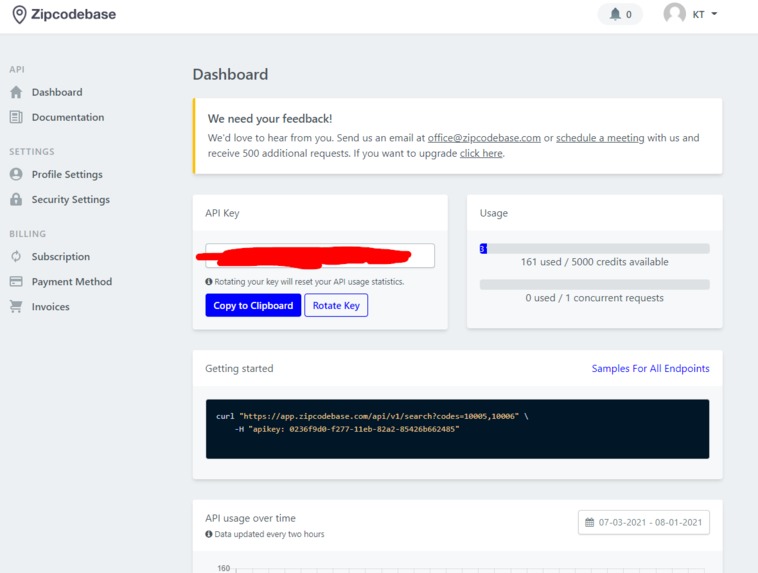Click the Dashboard page heading
Viewport: 758px width, 573px height.
point(230,74)
